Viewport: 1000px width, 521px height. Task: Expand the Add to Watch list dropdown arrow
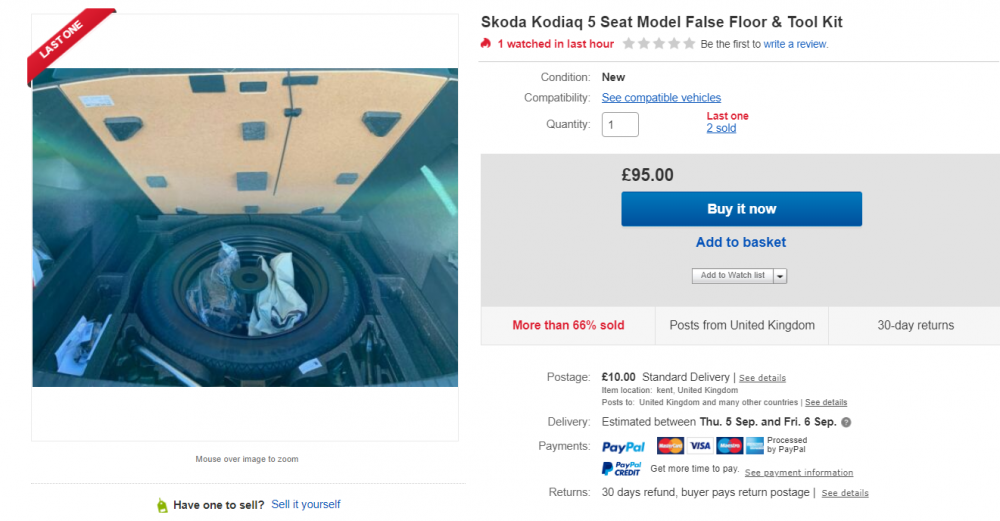click(x=780, y=276)
